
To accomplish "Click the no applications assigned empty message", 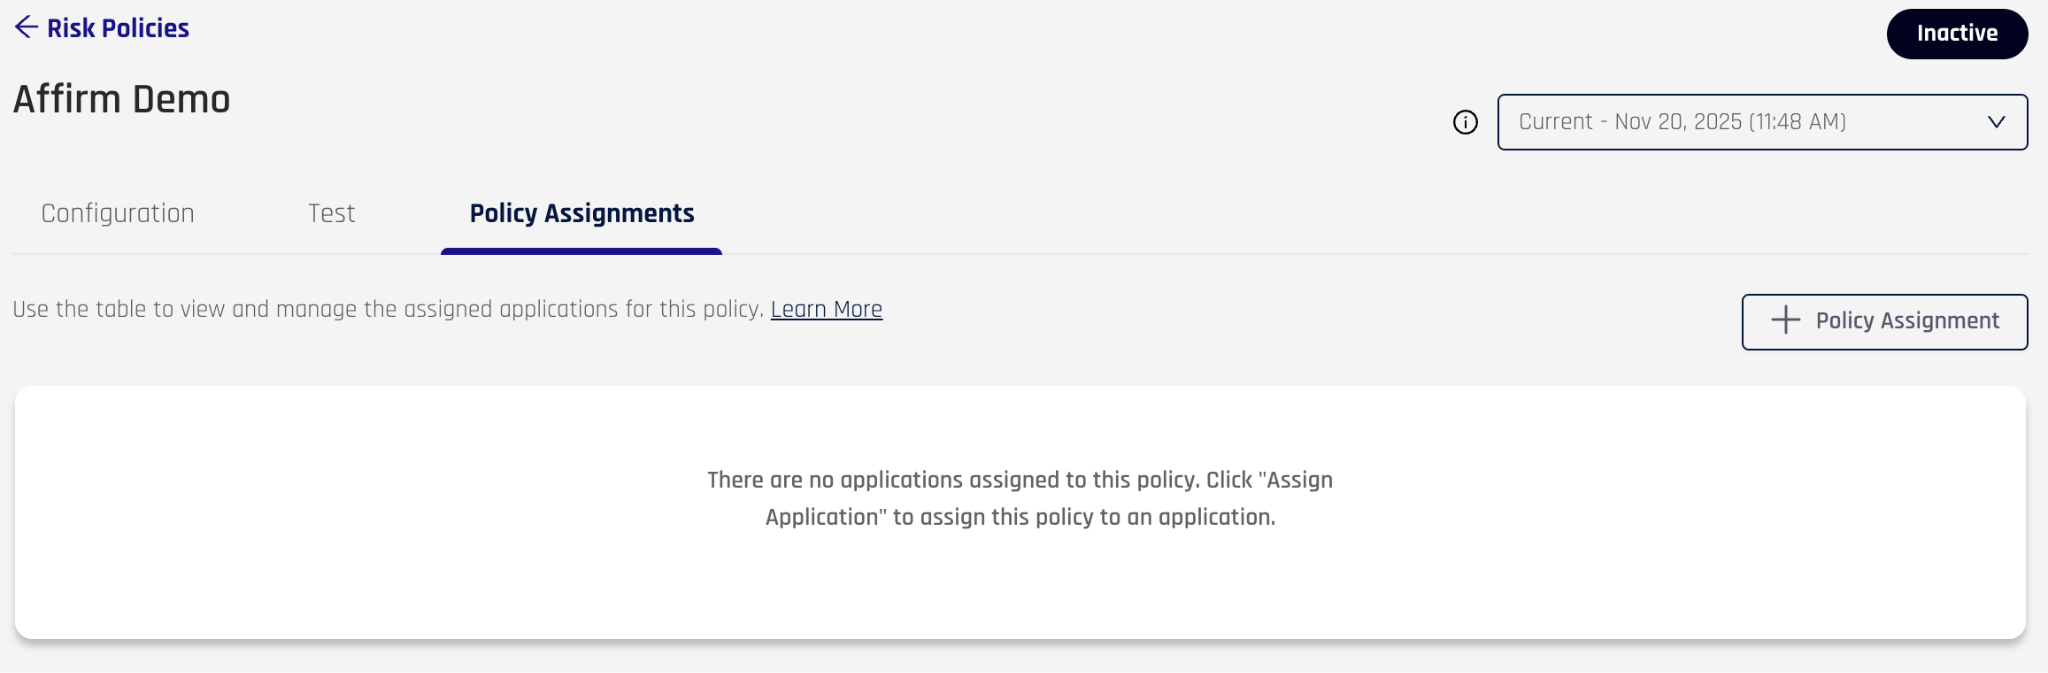I will pos(1019,480).
